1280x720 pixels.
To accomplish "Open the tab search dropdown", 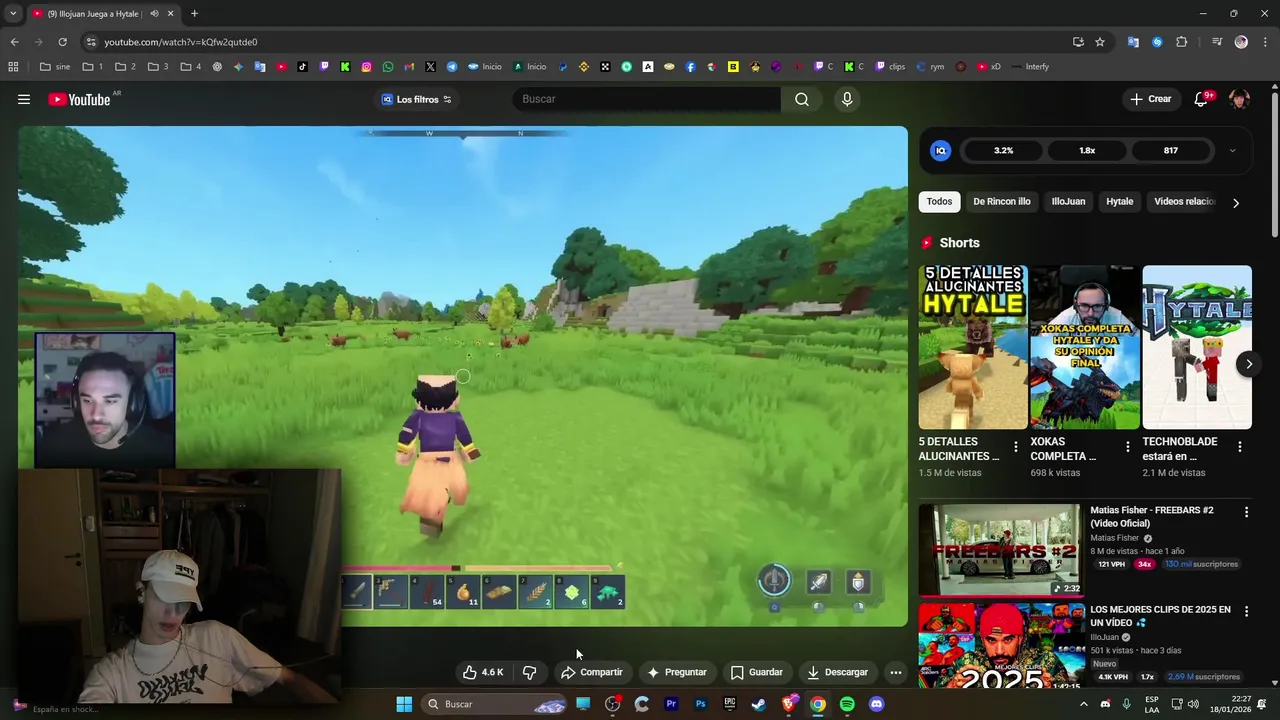I will coord(13,14).
